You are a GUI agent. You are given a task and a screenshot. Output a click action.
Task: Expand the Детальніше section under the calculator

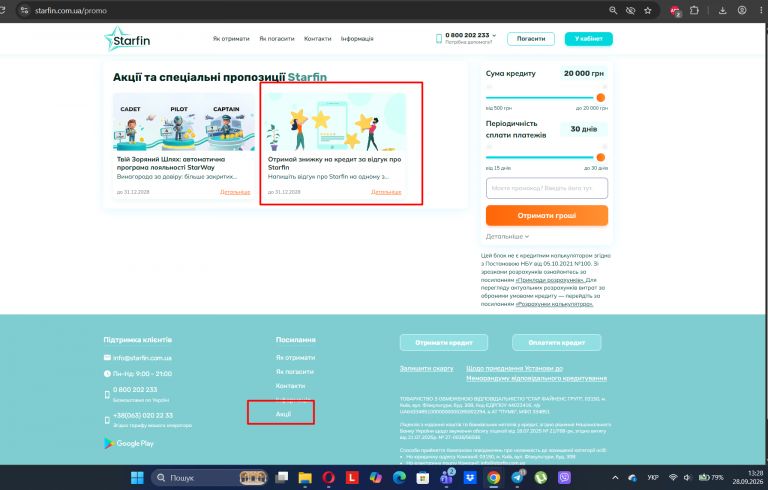click(507, 236)
